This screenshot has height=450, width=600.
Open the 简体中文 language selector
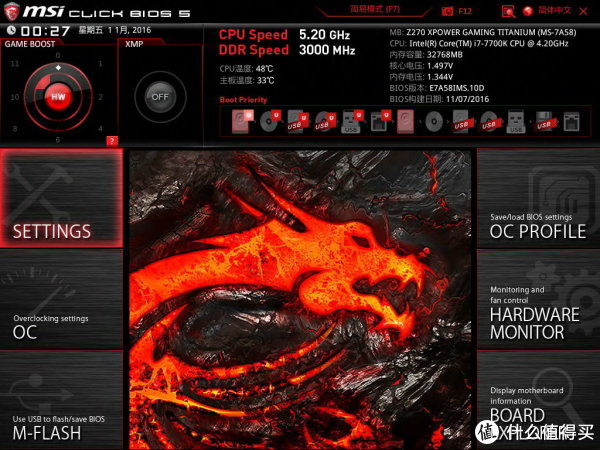554,10
